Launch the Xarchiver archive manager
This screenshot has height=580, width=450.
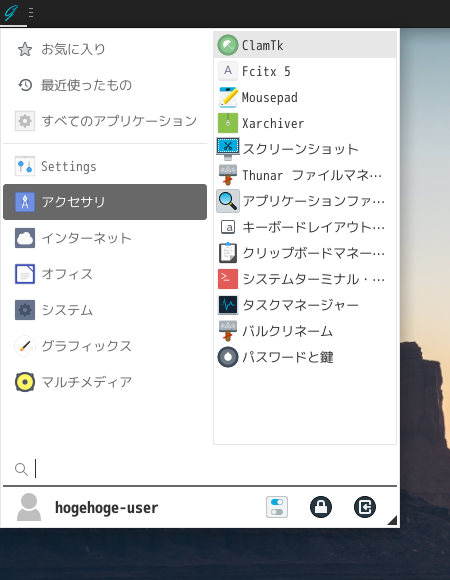click(x=305, y=123)
